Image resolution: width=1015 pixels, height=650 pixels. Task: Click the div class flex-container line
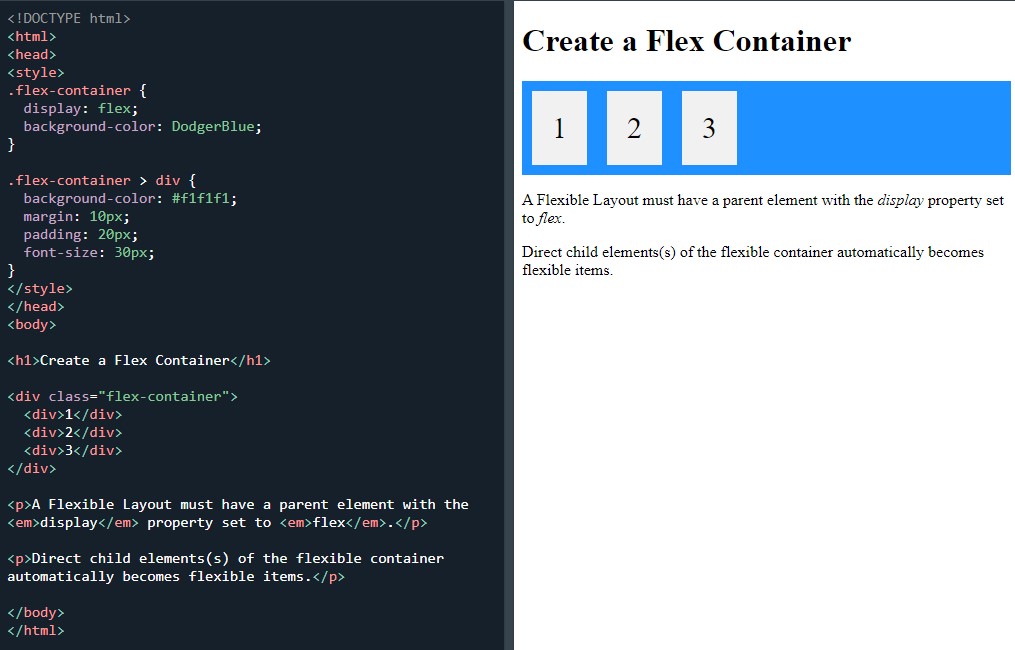pos(123,396)
